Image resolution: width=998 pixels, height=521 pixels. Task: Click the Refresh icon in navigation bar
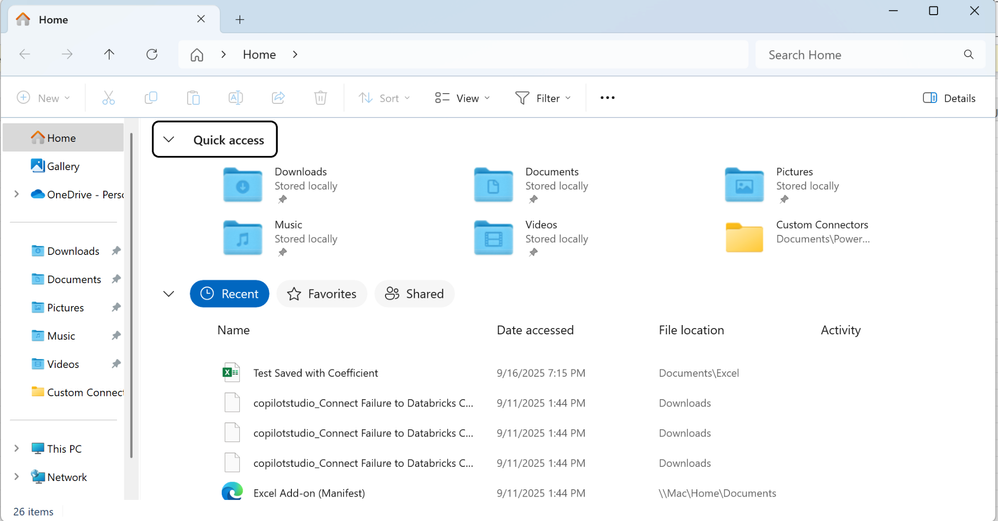[x=152, y=55]
